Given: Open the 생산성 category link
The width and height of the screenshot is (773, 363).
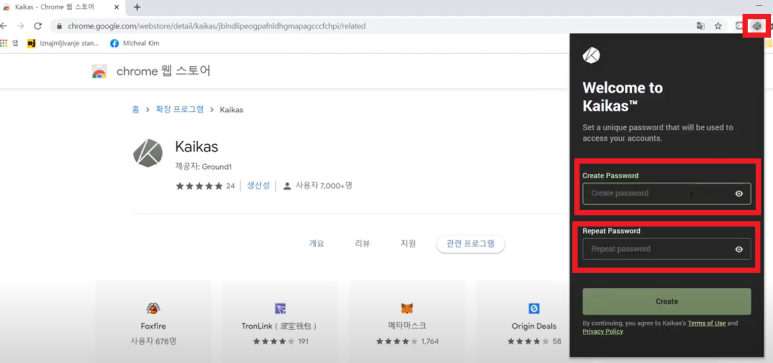Looking at the screenshot, I should (258, 186).
